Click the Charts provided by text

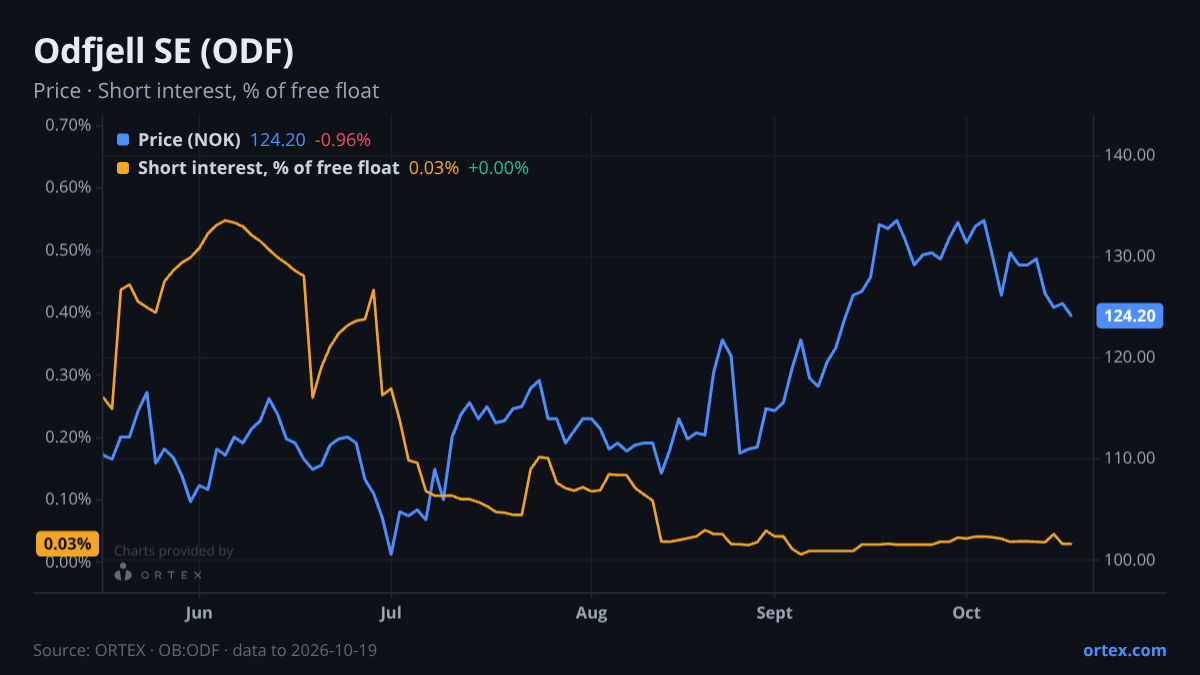tap(174, 551)
